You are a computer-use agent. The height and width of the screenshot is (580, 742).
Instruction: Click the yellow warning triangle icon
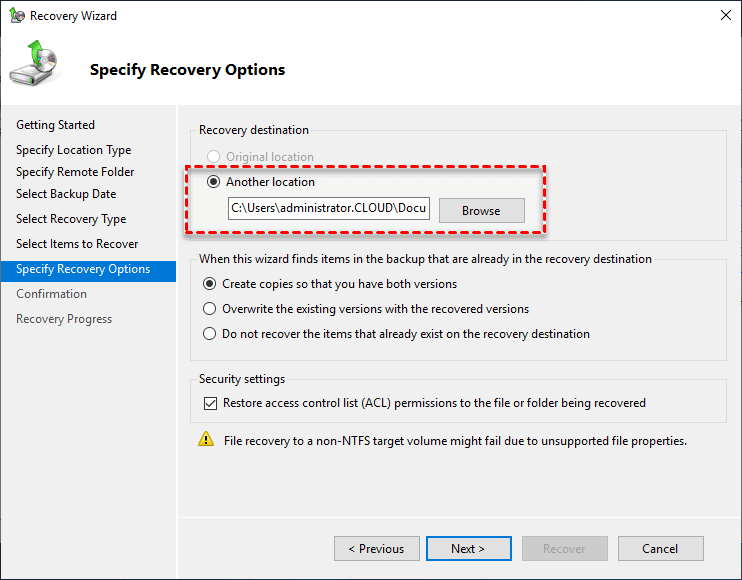click(x=206, y=439)
